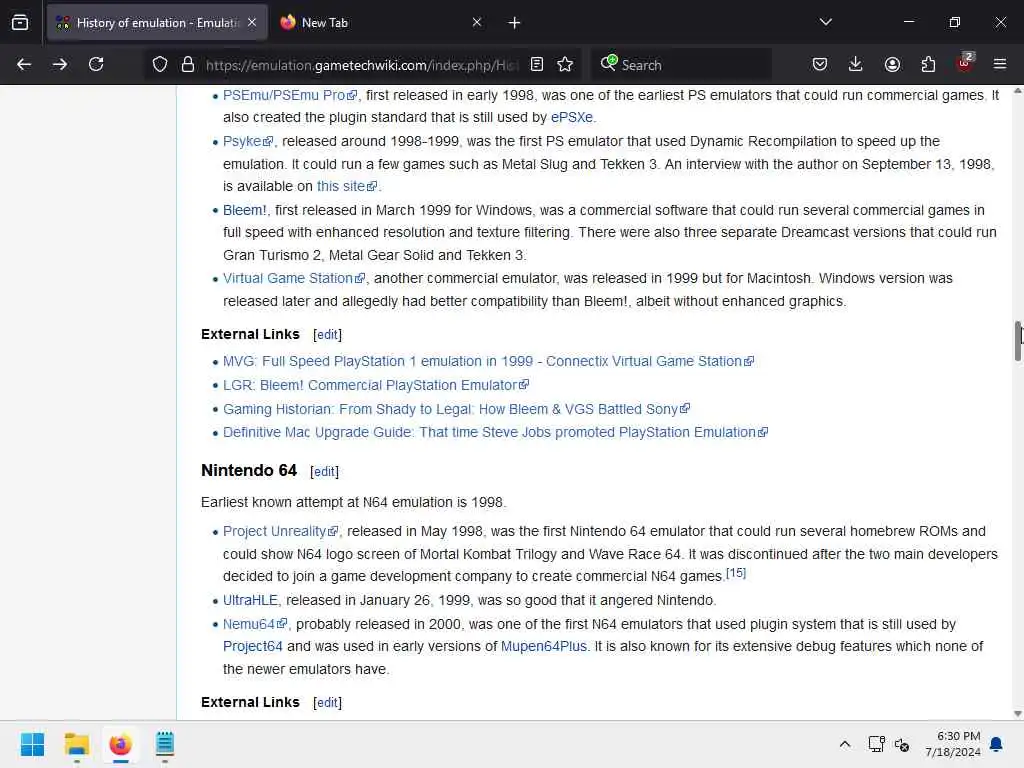Focus the Search box
The height and width of the screenshot is (768, 1024).
coord(682,65)
